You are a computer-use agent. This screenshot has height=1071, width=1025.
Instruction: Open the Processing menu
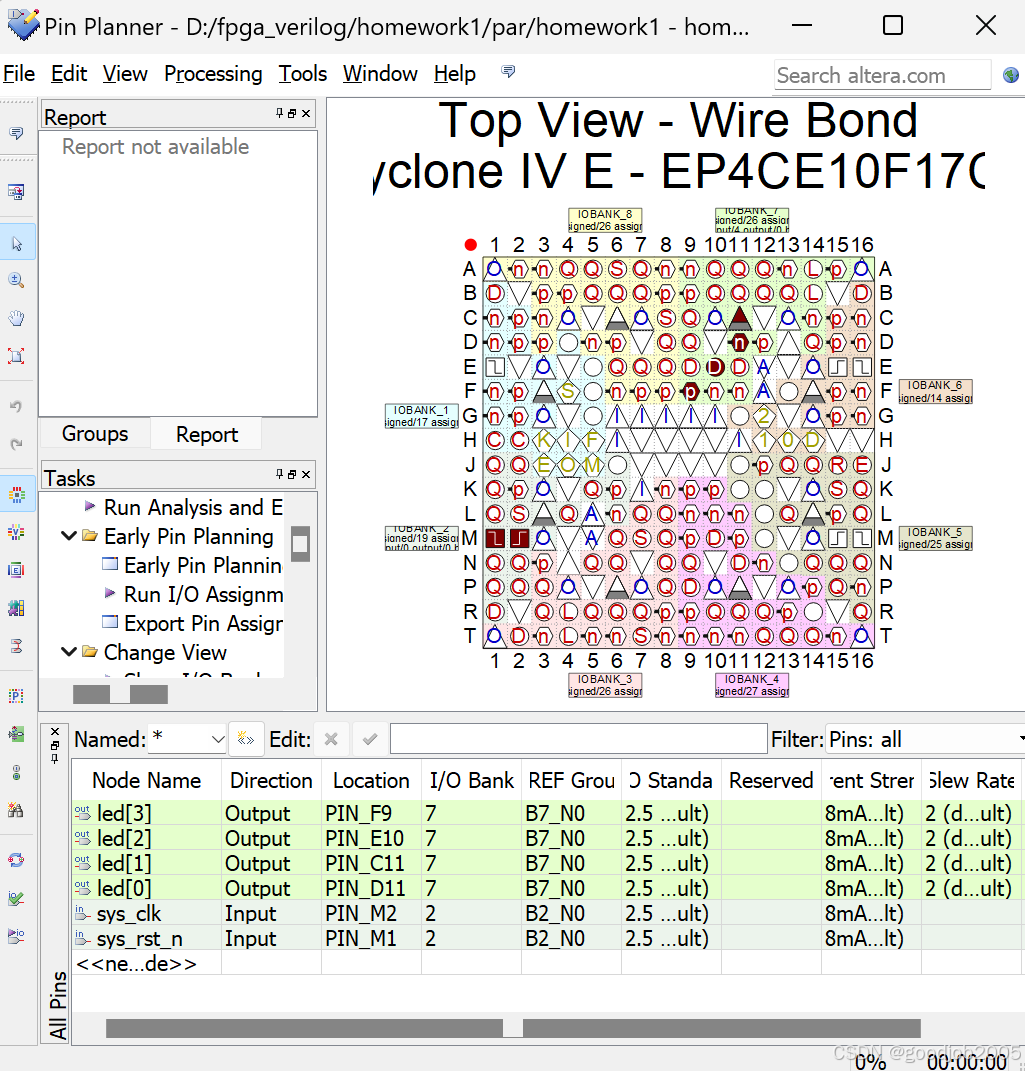[x=213, y=73]
